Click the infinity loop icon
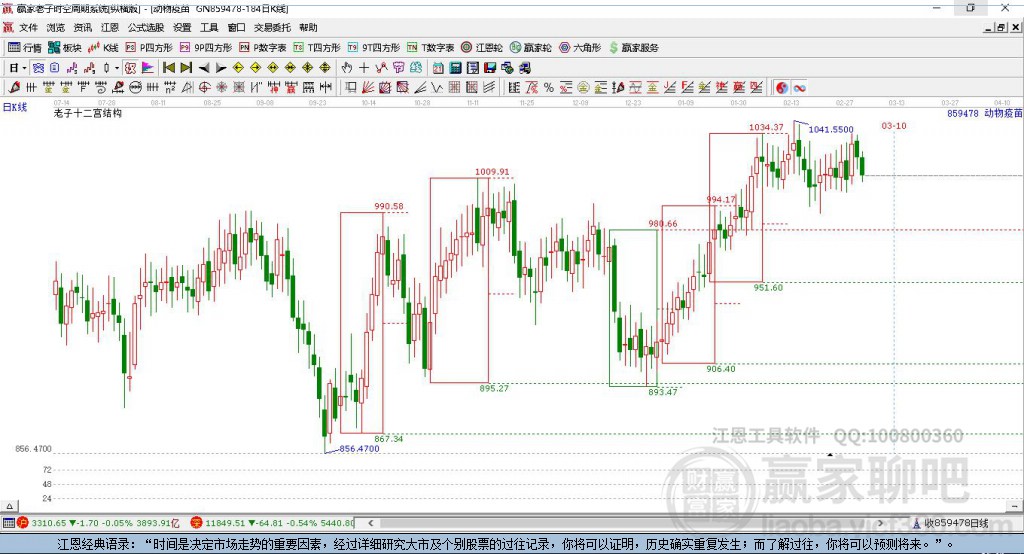The height and width of the screenshot is (554, 1024). tap(799, 88)
